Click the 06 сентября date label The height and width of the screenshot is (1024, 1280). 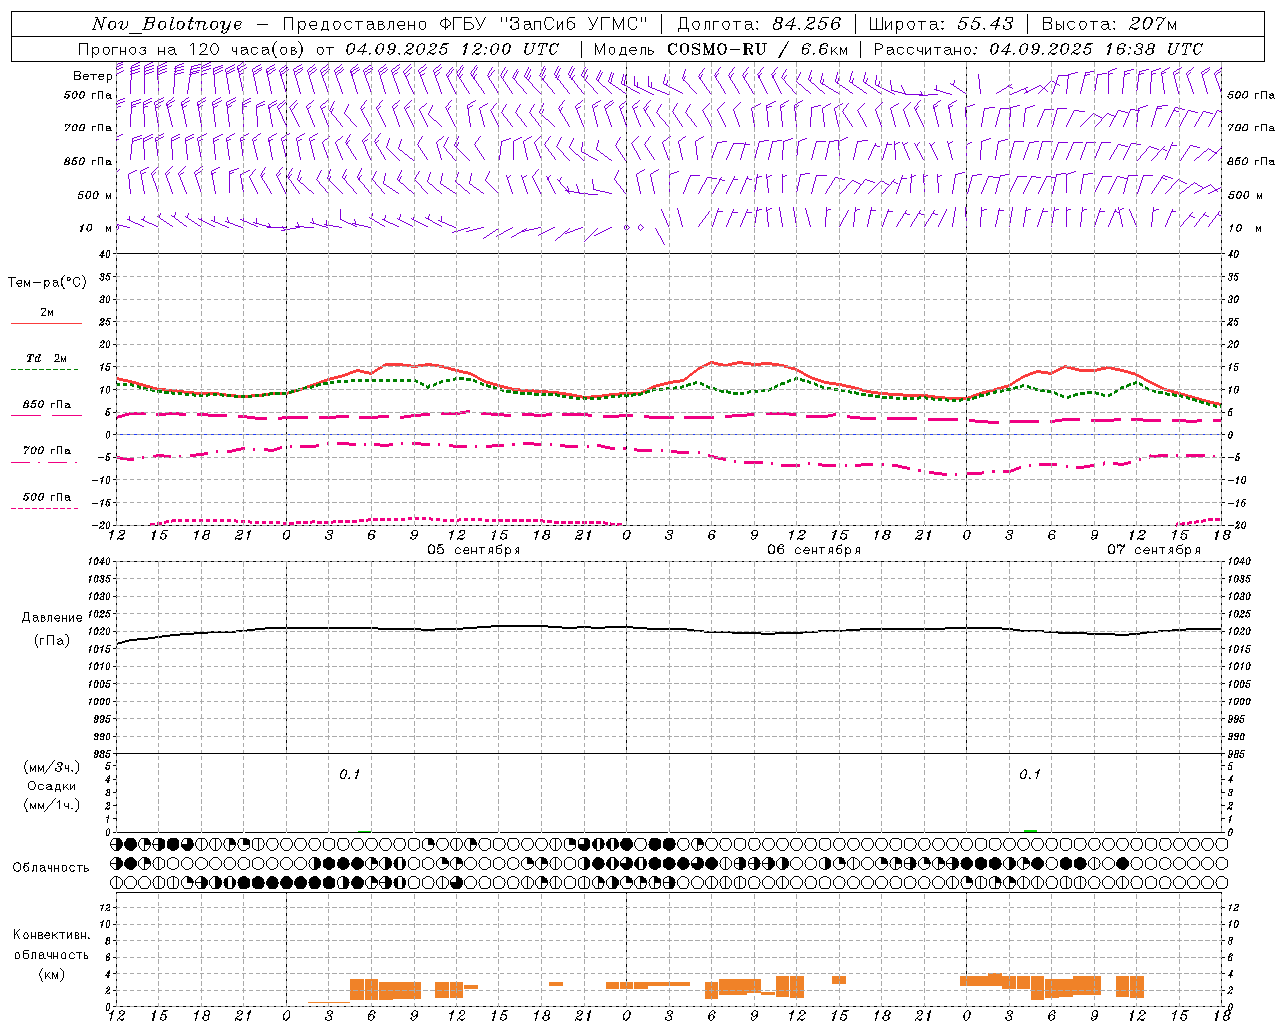813,550
